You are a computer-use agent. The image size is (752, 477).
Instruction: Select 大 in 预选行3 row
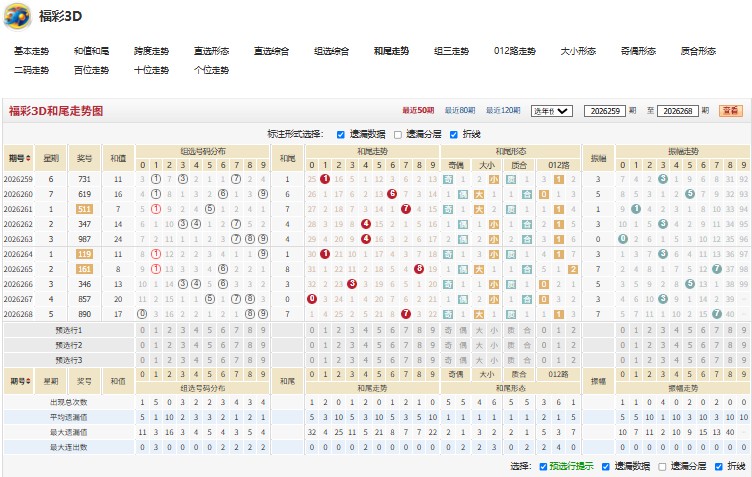click(479, 360)
